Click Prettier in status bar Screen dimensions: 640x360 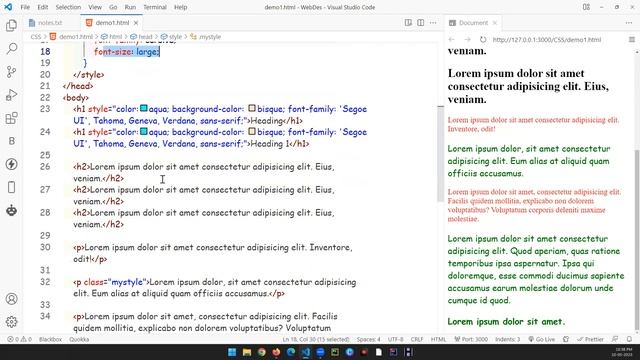590,339
